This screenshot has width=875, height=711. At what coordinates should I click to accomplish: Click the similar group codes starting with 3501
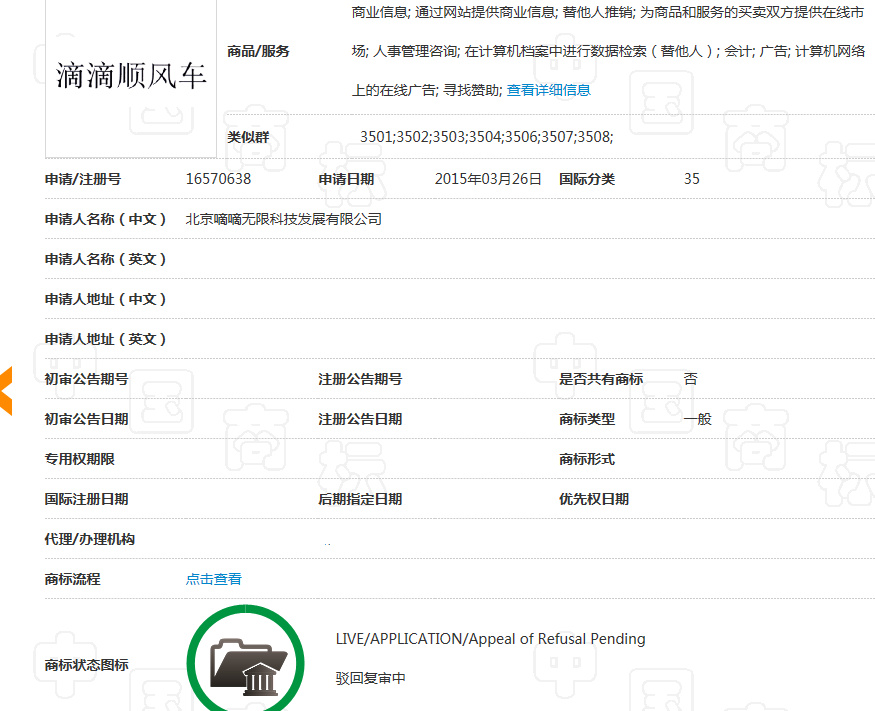487,137
